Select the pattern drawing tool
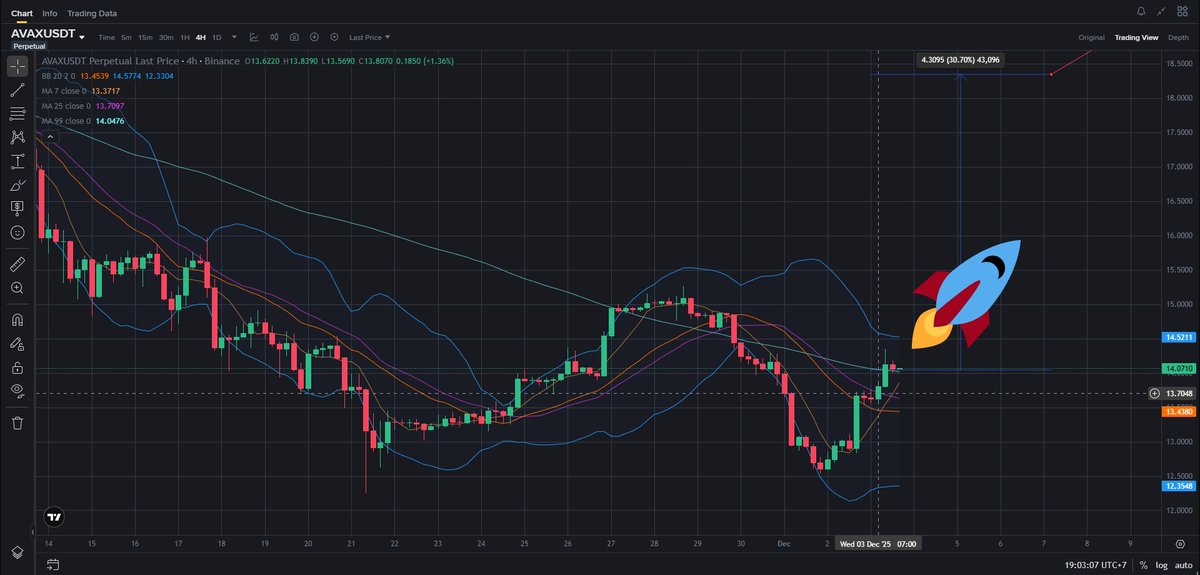The width and height of the screenshot is (1200, 575). pyautogui.click(x=17, y=137)
